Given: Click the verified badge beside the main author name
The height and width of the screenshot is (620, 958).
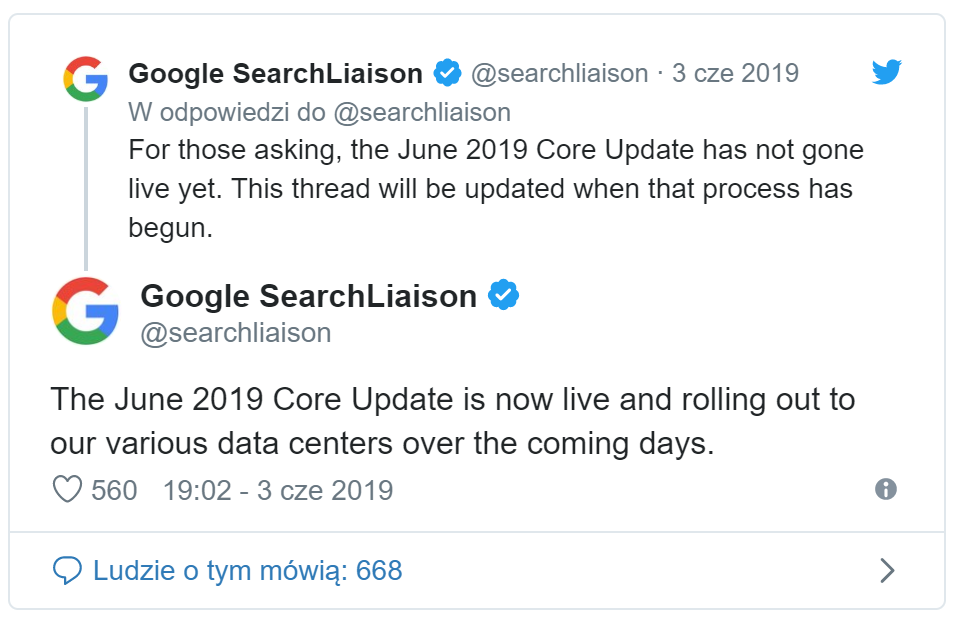Looking at the screenshot, I should point(503,296).
